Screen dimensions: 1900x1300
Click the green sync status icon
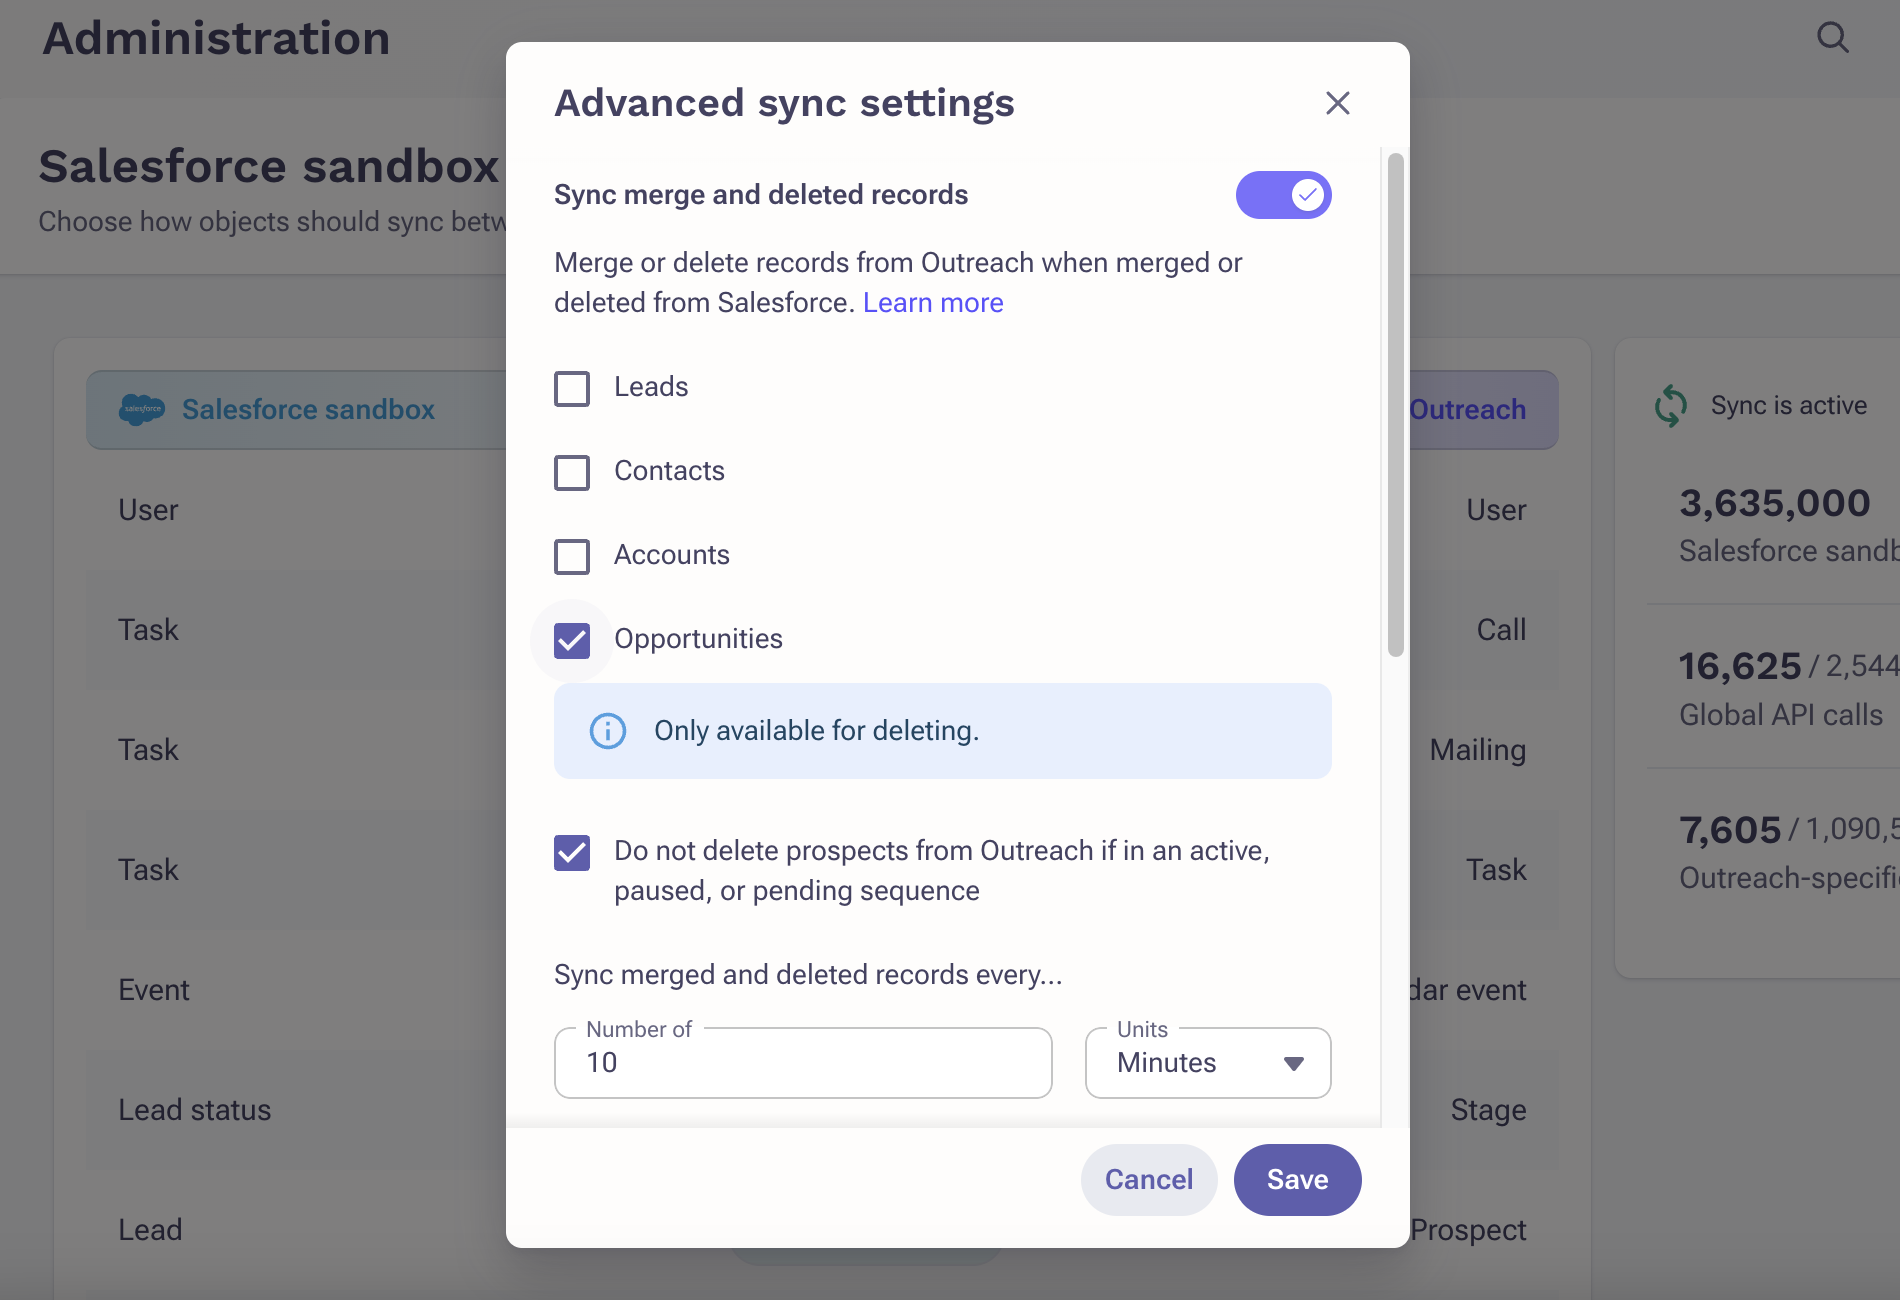(x=1670, y=405)
